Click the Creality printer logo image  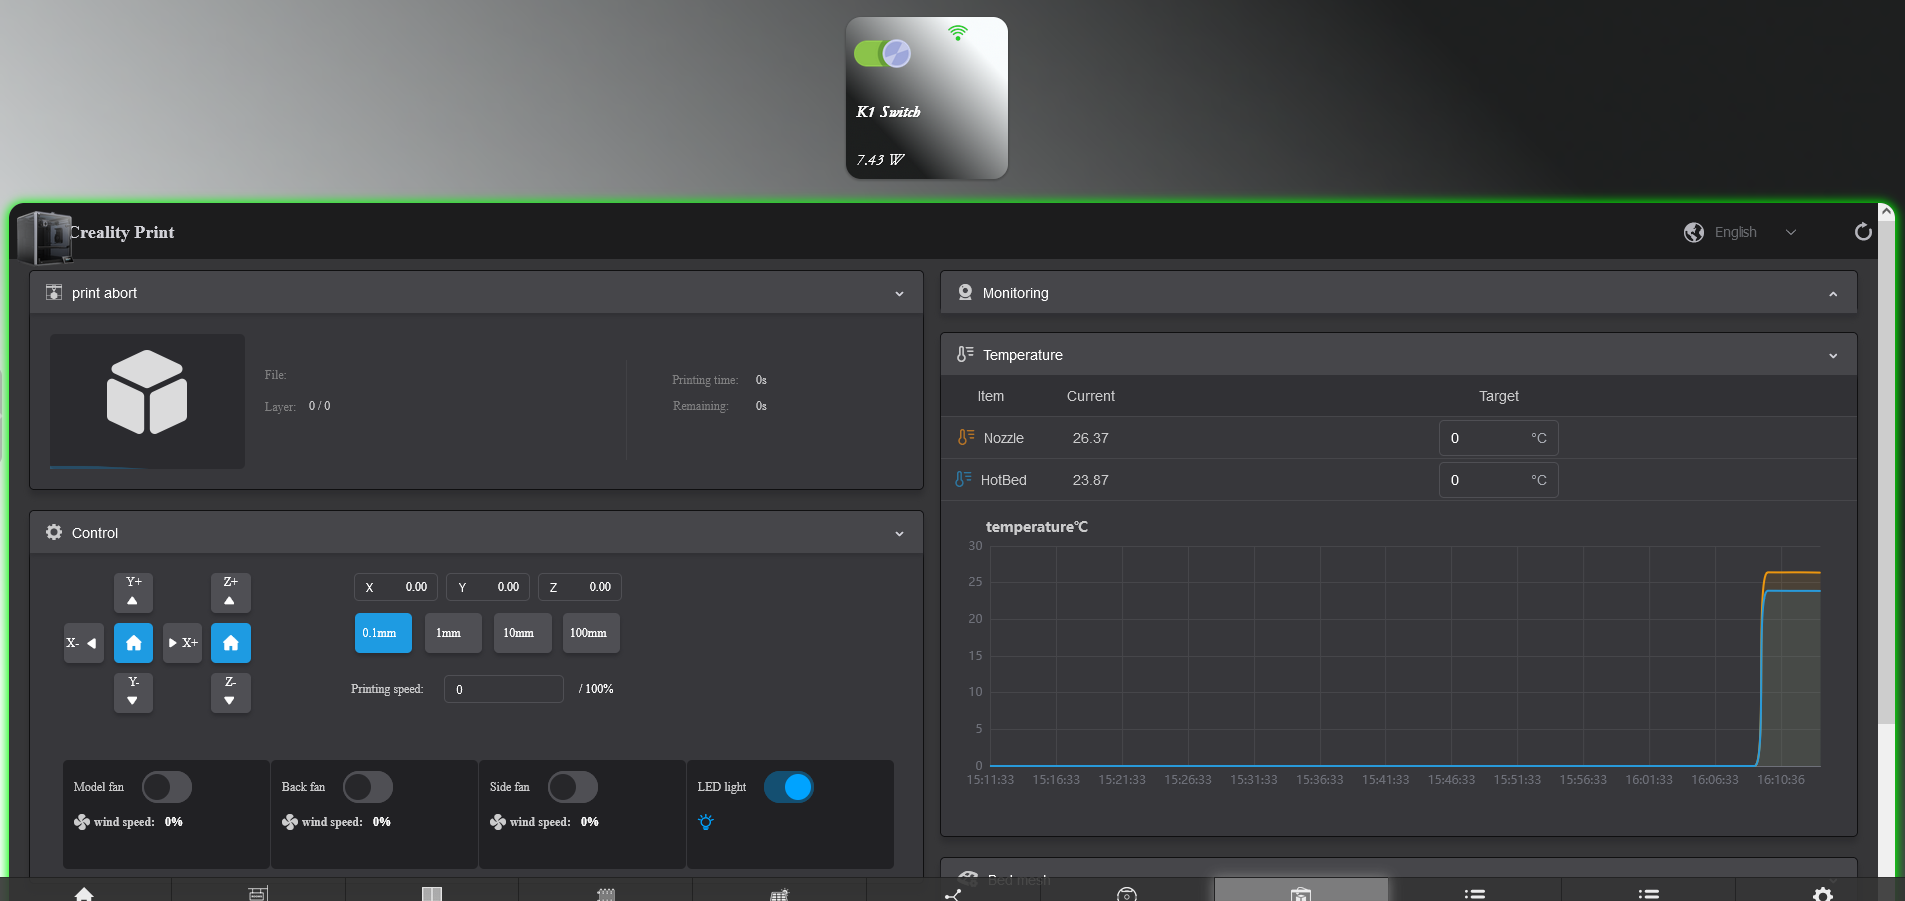(x=45, y=237)
